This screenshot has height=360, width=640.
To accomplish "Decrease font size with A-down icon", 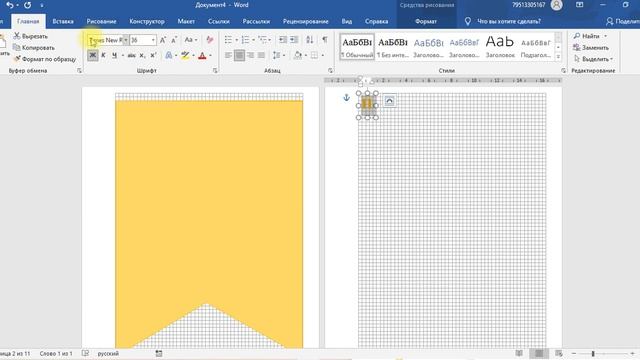I will (x=174, y=40).
